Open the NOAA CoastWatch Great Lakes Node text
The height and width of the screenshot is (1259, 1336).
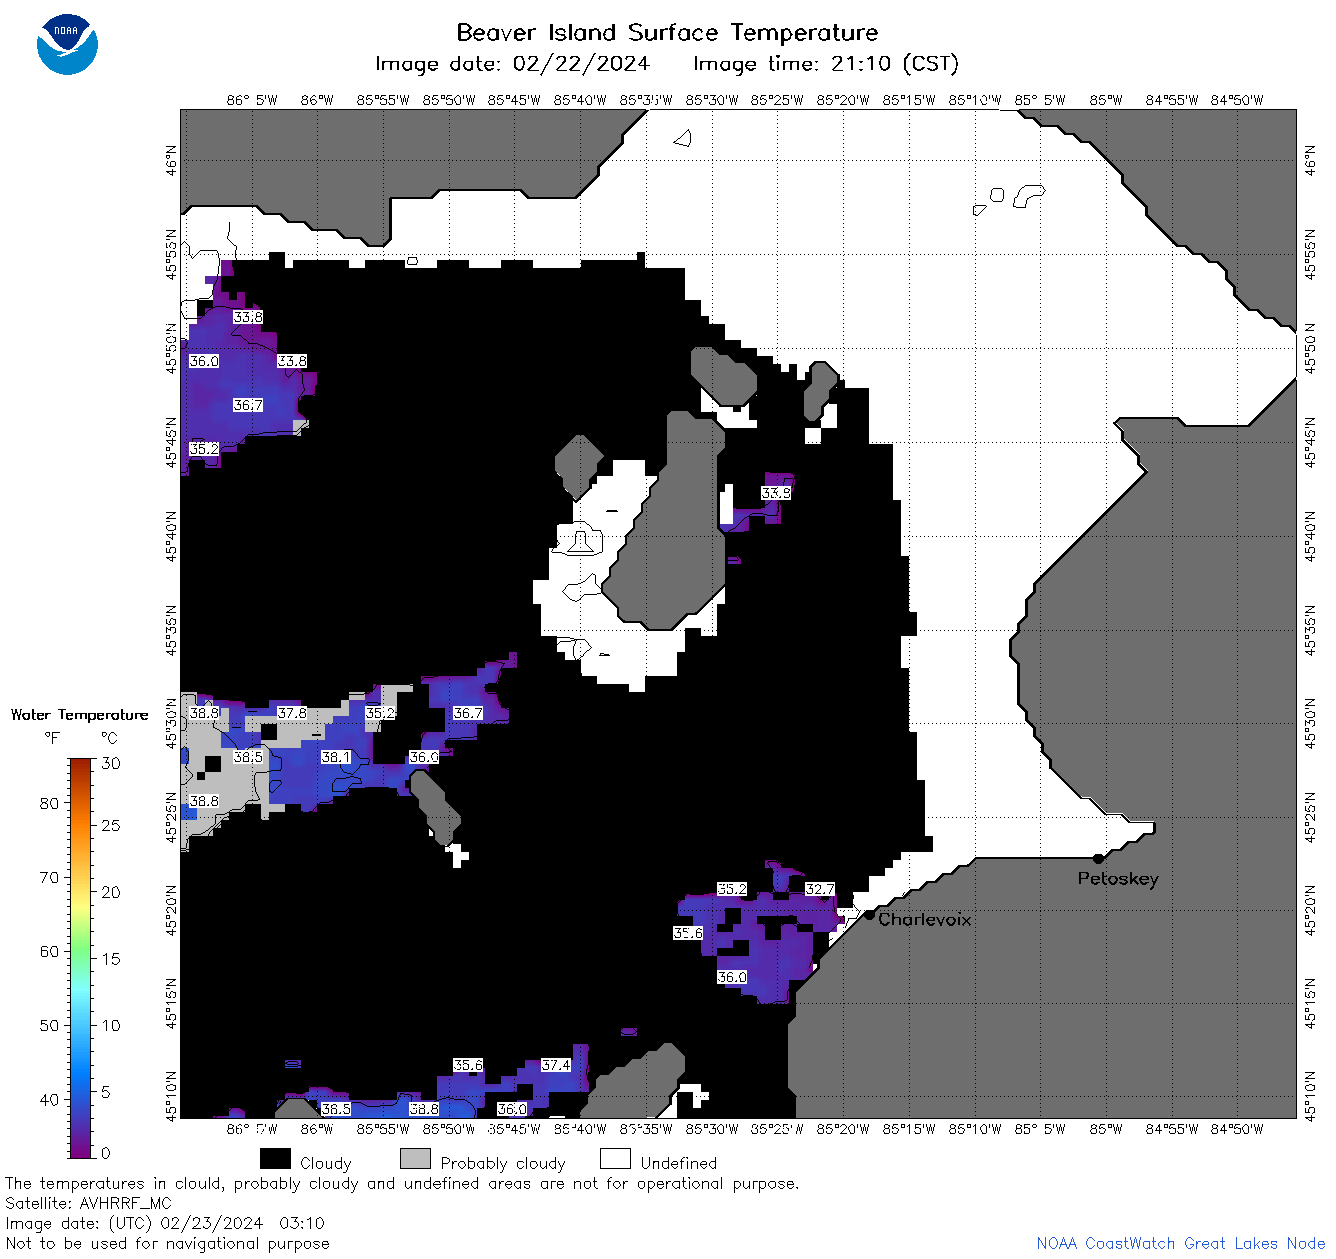click(x=1181, y=1243)
